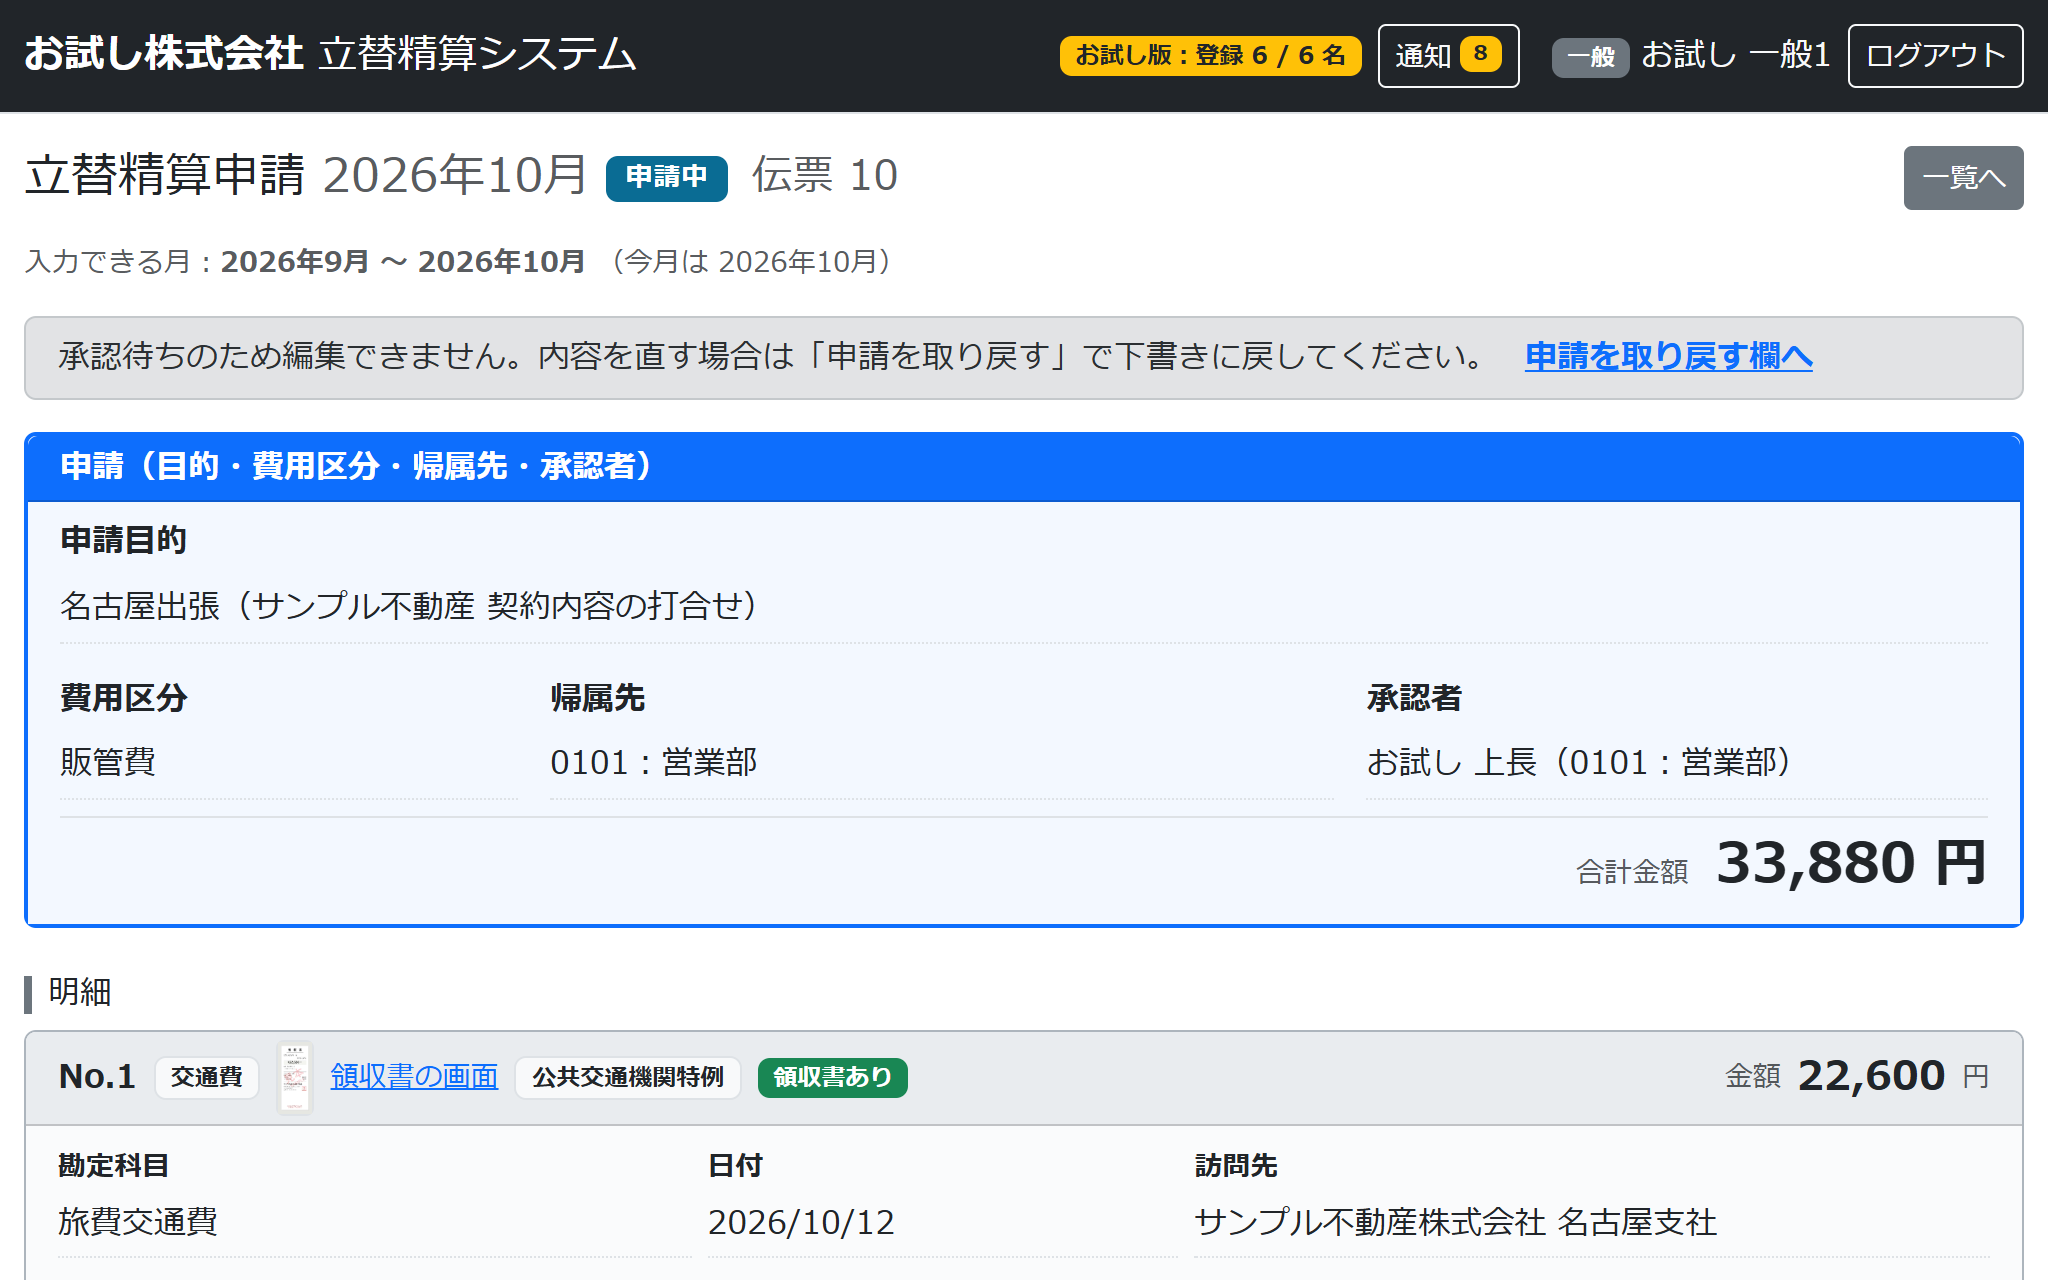Click the 伝票 10 slip number
2048x1280 pixels.
(825, 175)
